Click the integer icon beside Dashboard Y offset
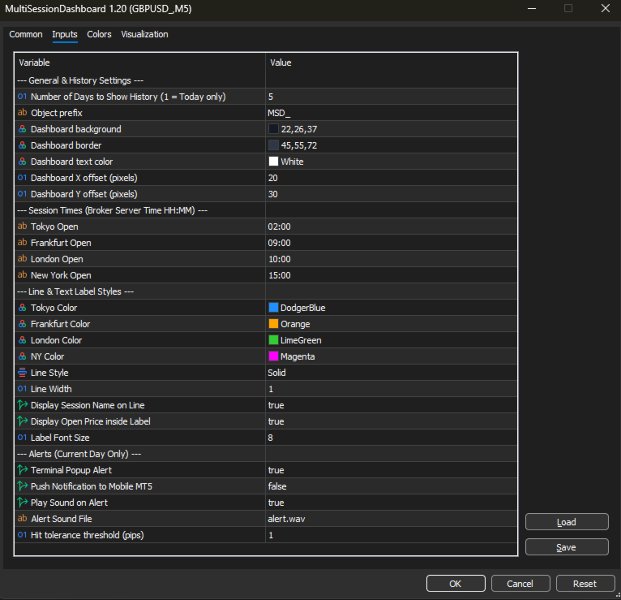The image size is (621, 600). click(x=22, y=194)
